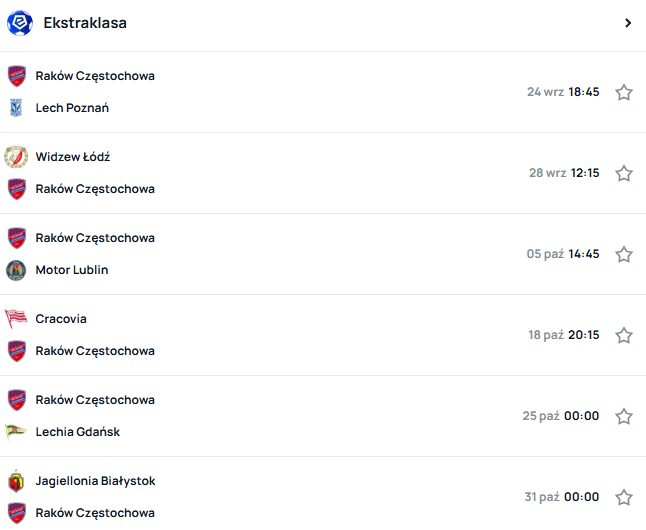Click Raków crest in the first match

17,76
